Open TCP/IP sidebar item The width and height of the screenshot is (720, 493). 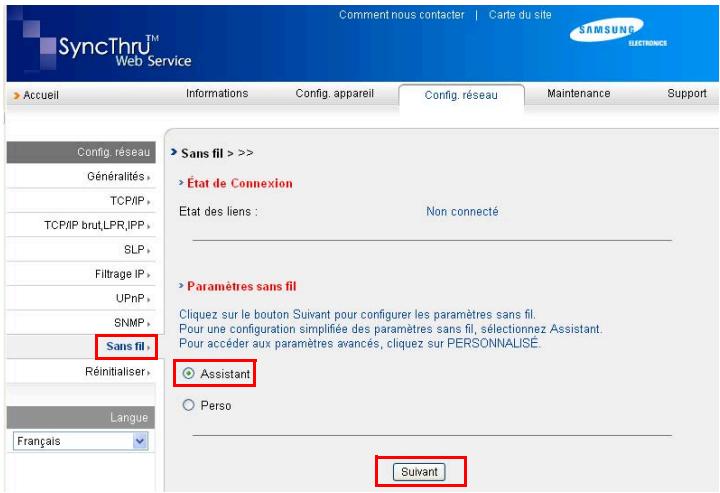(127, 201)
